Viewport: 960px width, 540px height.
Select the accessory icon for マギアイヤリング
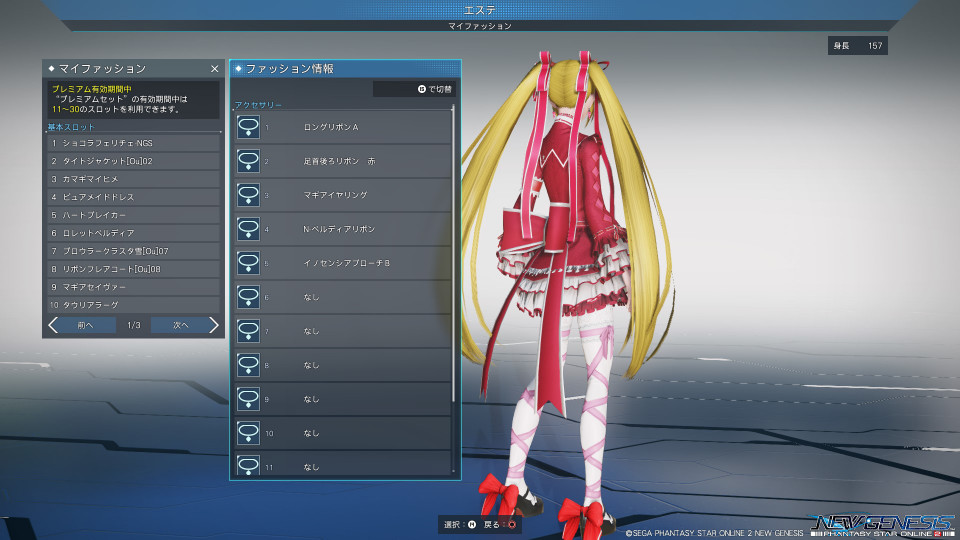[x=248, y=195]
